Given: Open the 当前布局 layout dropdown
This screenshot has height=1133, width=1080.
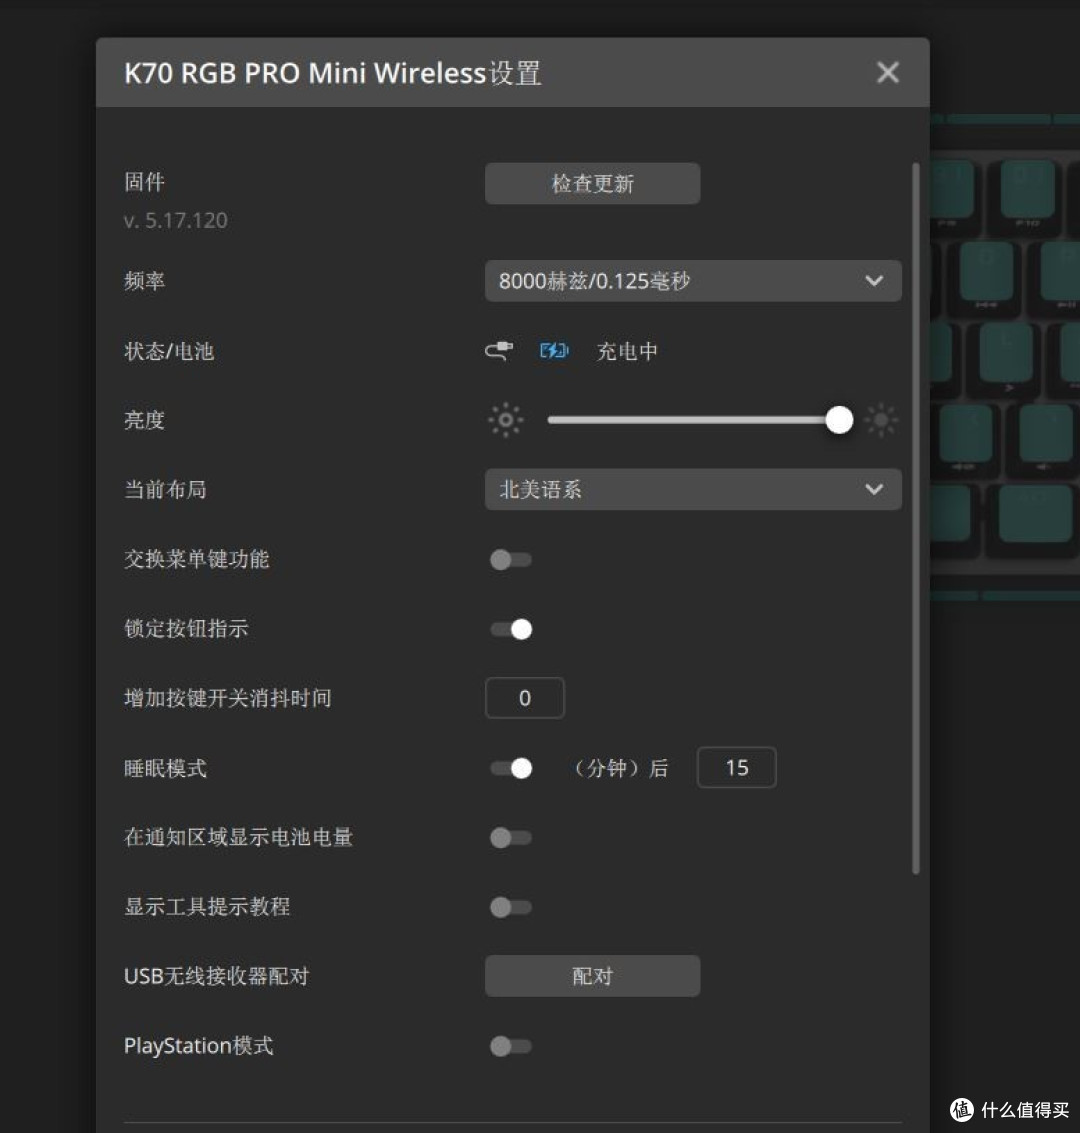Looking at the screenshot, I should [x=693, y=489].
